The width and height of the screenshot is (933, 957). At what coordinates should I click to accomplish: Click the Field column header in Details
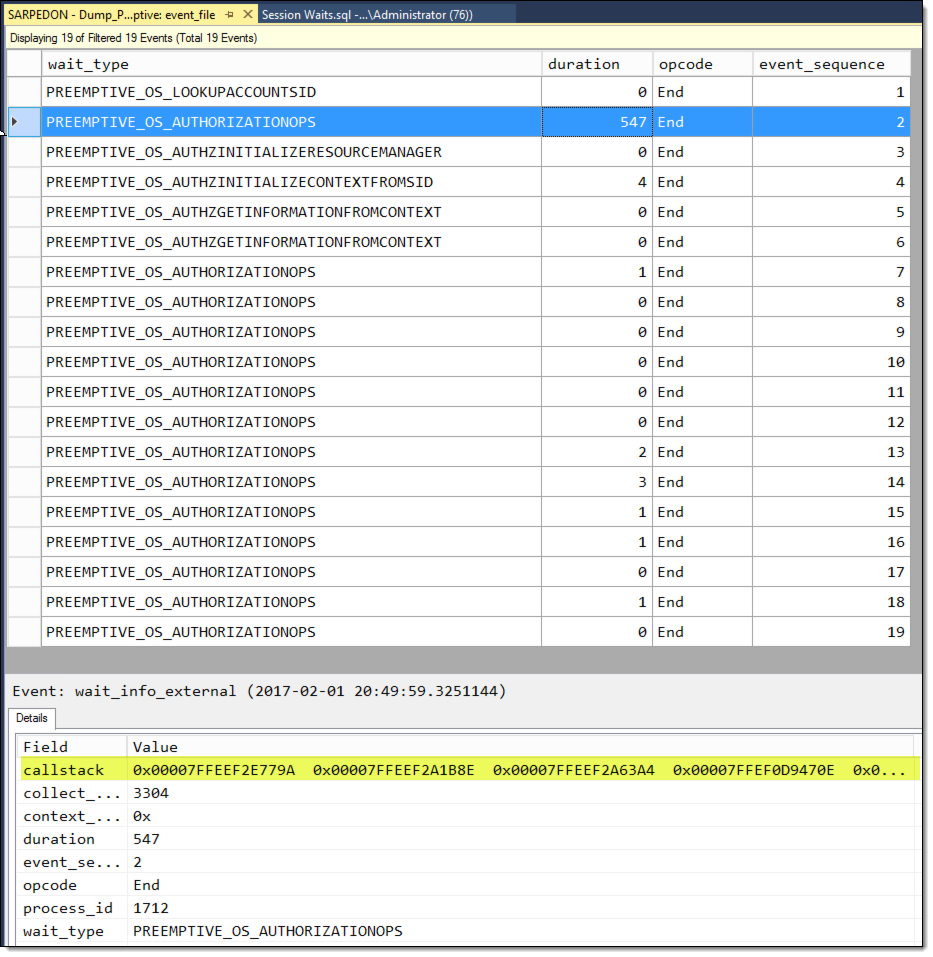[x=72, y=747]
